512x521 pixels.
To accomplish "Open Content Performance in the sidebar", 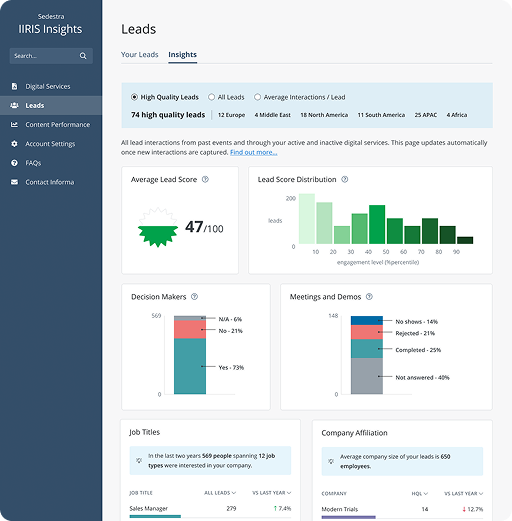I will point(51,124).
